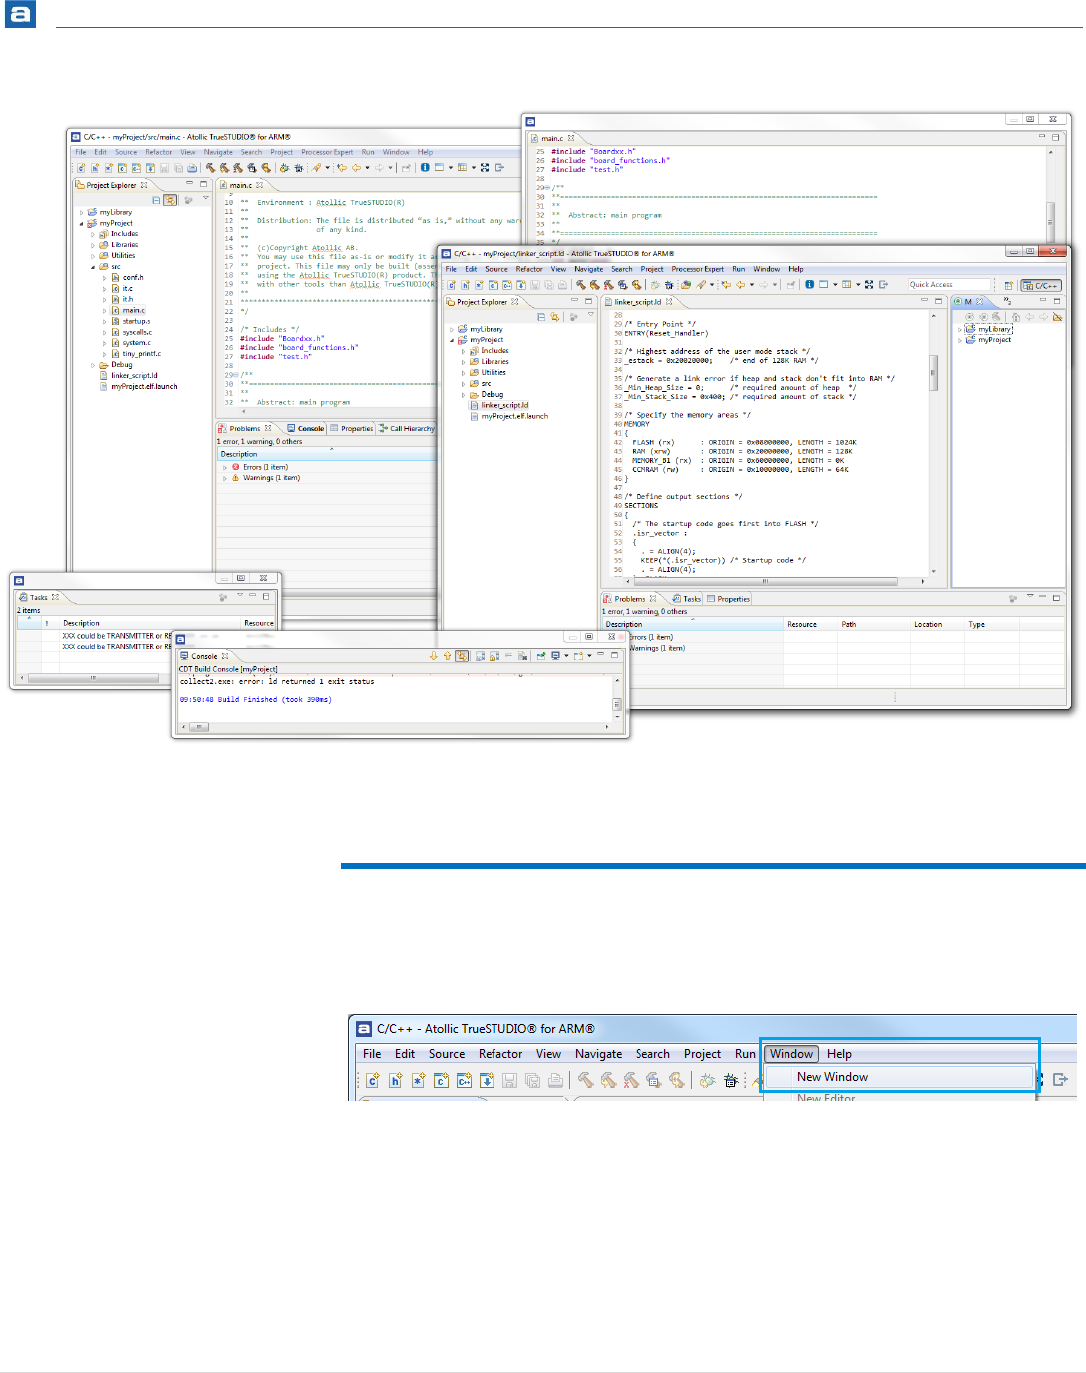Screen dimensions: 1086x1373
Task: Click the Atollic logo icon in enlarged title bar
Action: (362, 1028)
